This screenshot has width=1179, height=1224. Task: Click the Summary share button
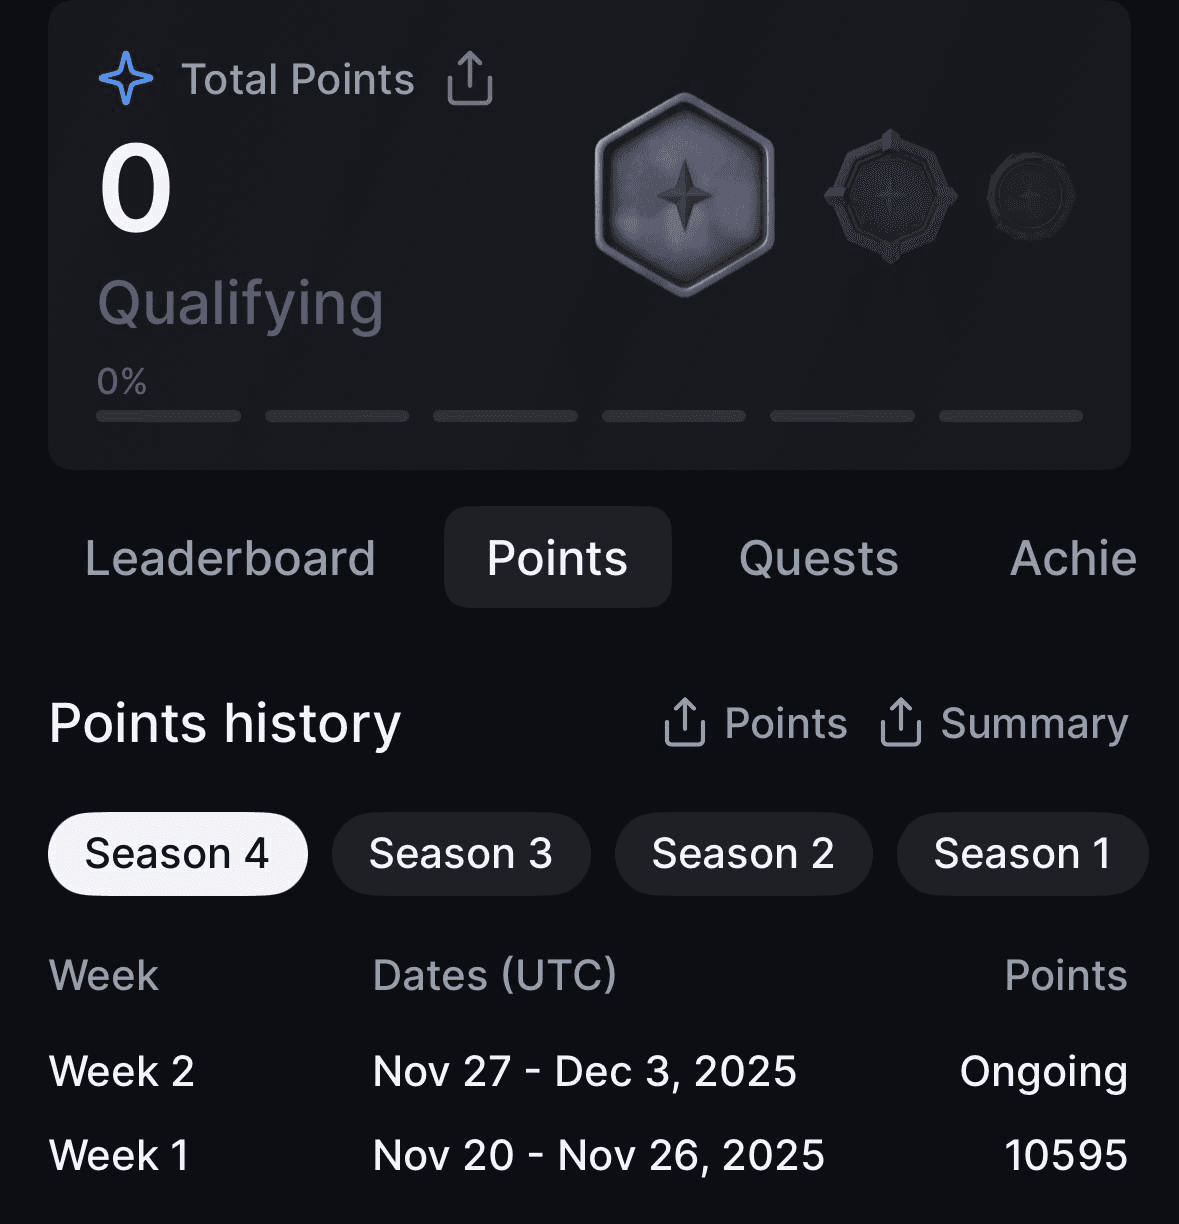[x=1033, y=723]
